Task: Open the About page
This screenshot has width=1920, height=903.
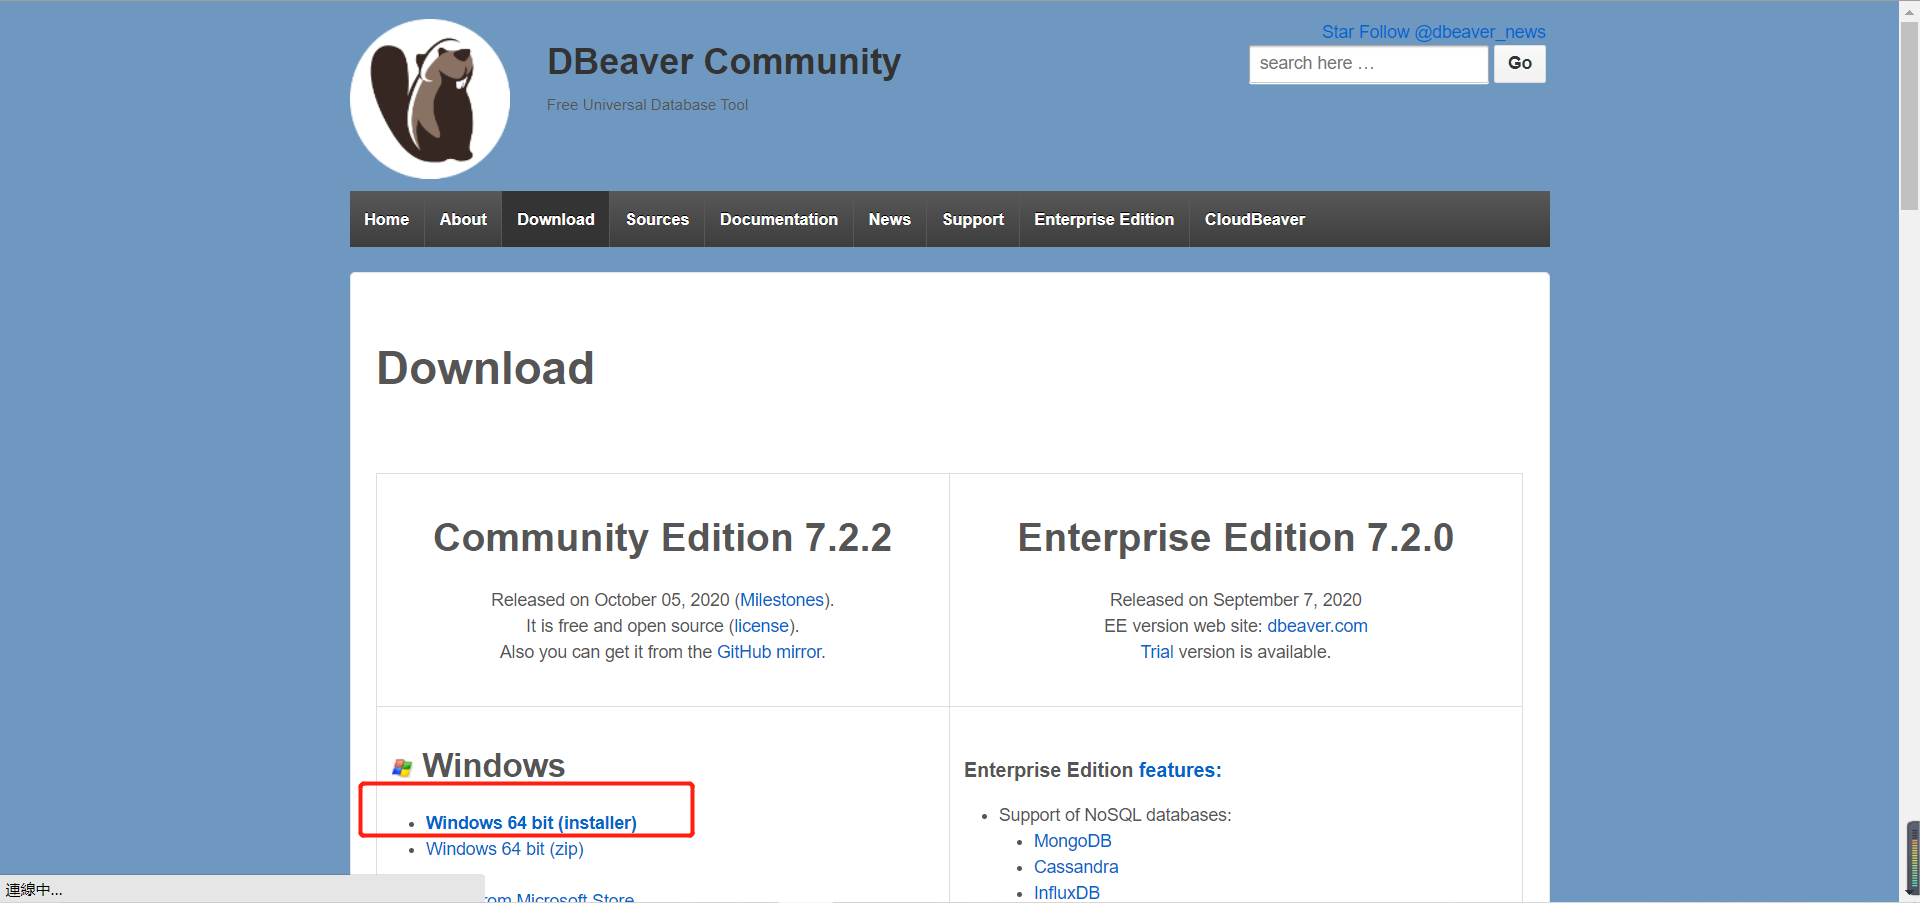Action: pyautogui.click(x=462, y=219)
